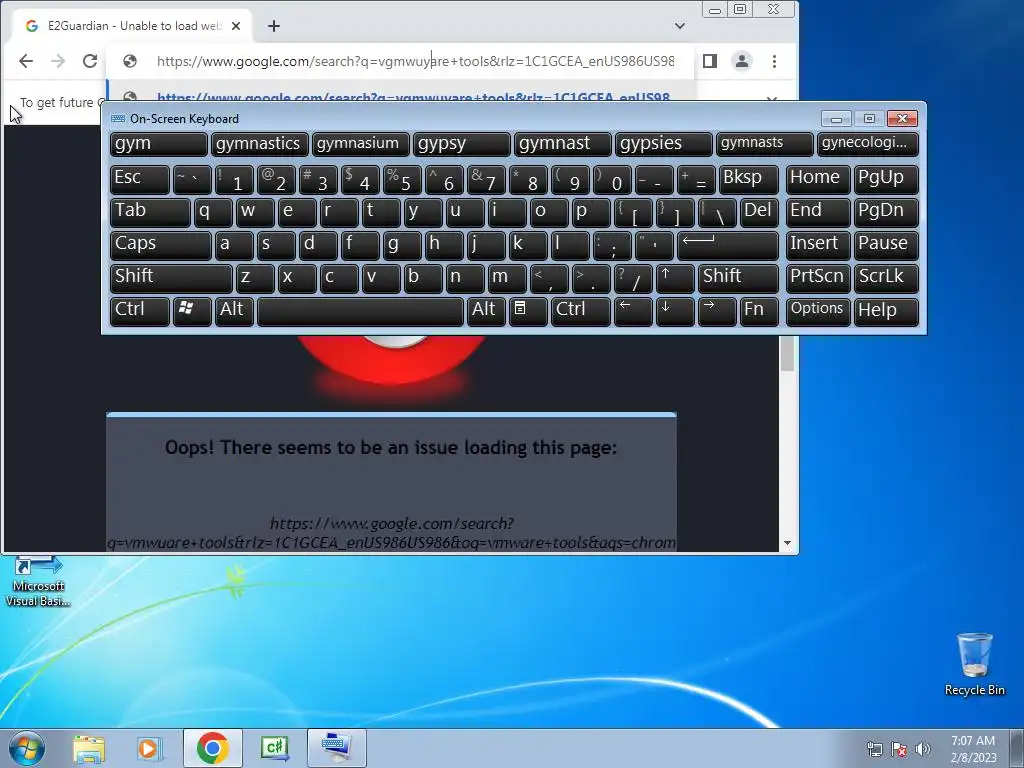
Task: Tap the letter 'w' key
Action: coord(255,212)
